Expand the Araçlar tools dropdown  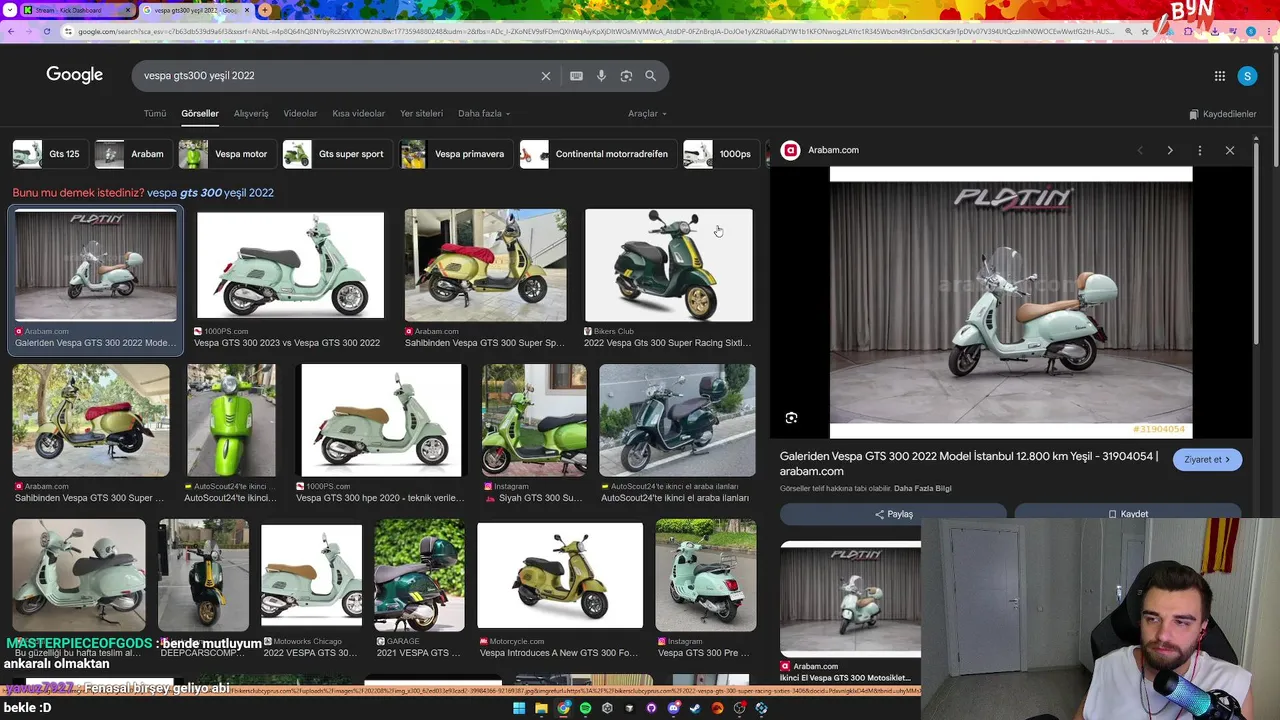pos(647,113)
